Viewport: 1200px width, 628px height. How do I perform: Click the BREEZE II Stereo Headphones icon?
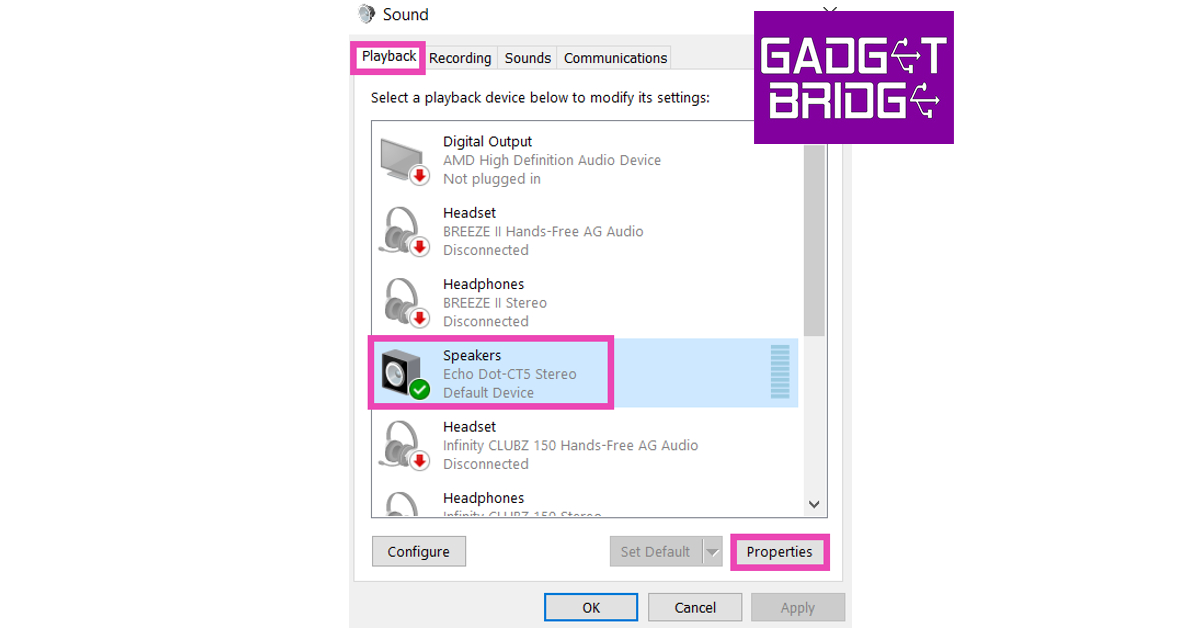[405, 302]
